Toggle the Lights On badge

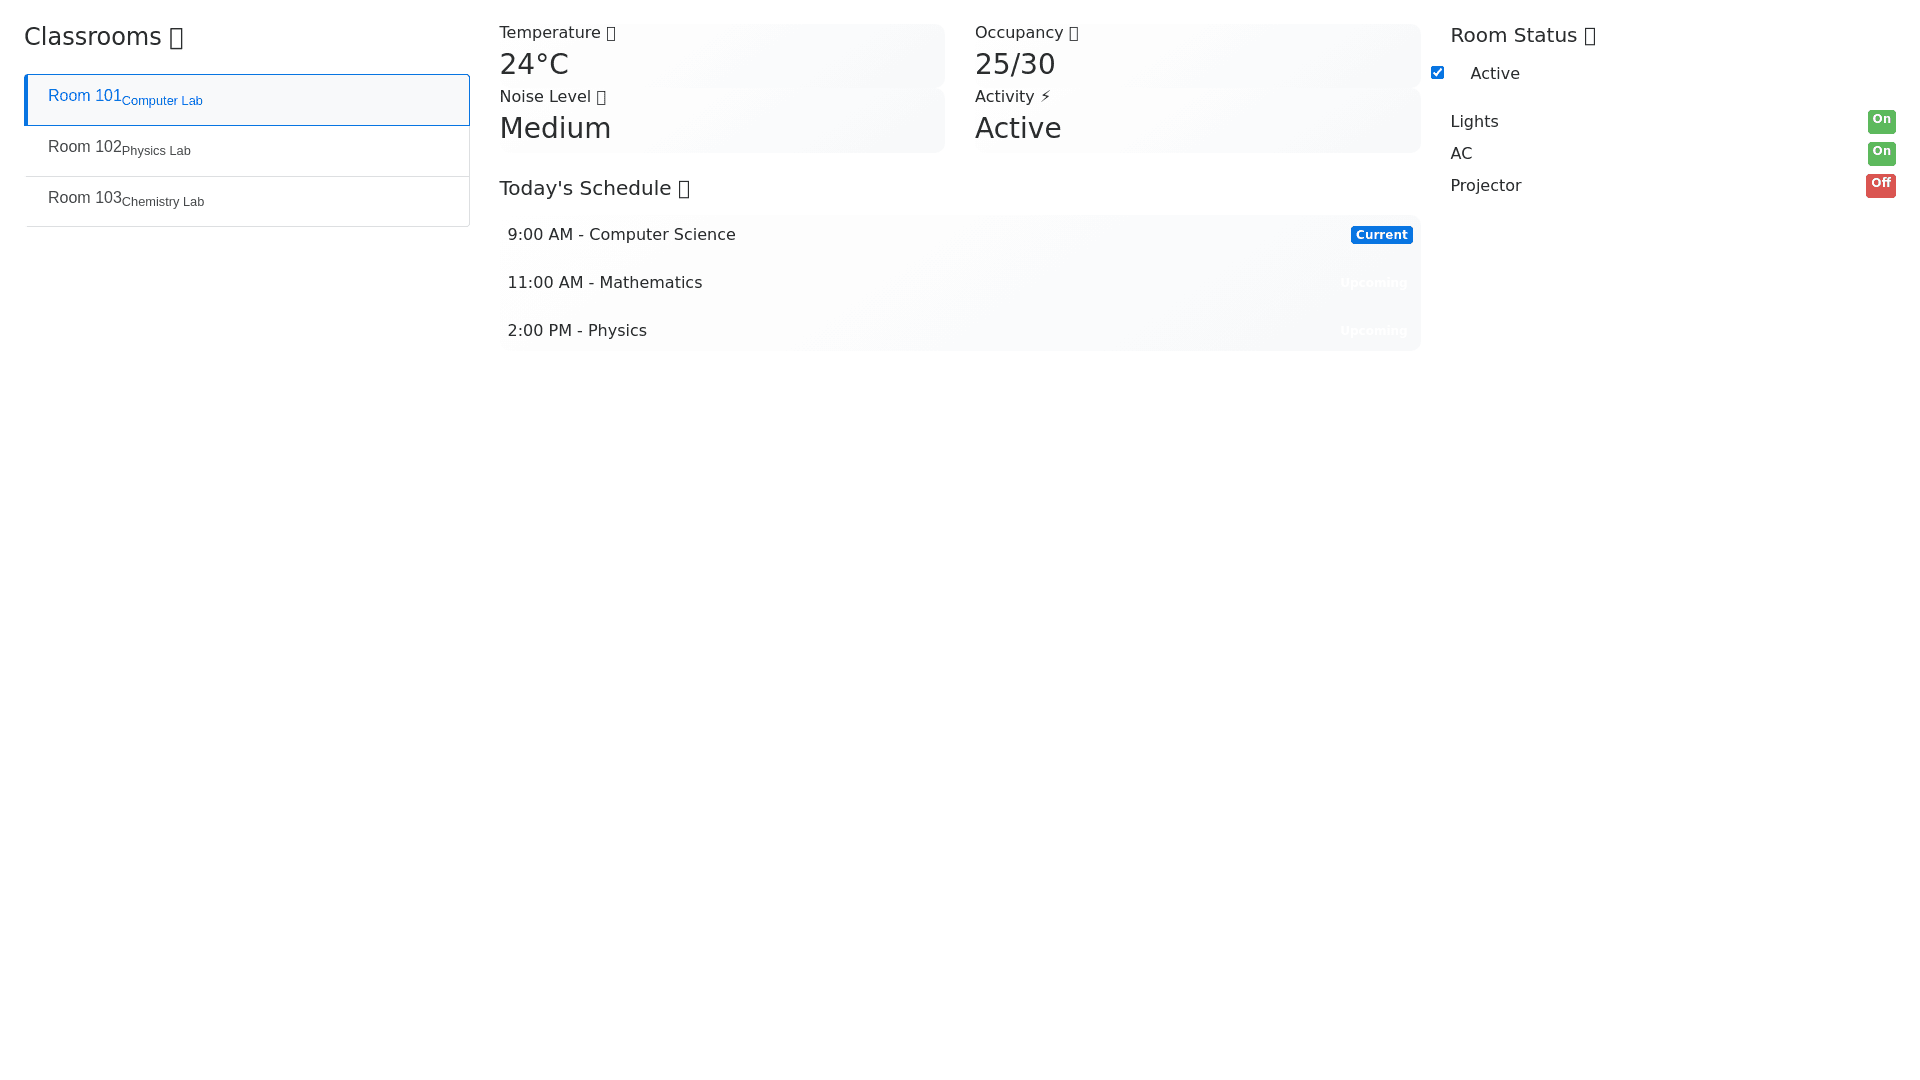click(x=1881, y=121)
